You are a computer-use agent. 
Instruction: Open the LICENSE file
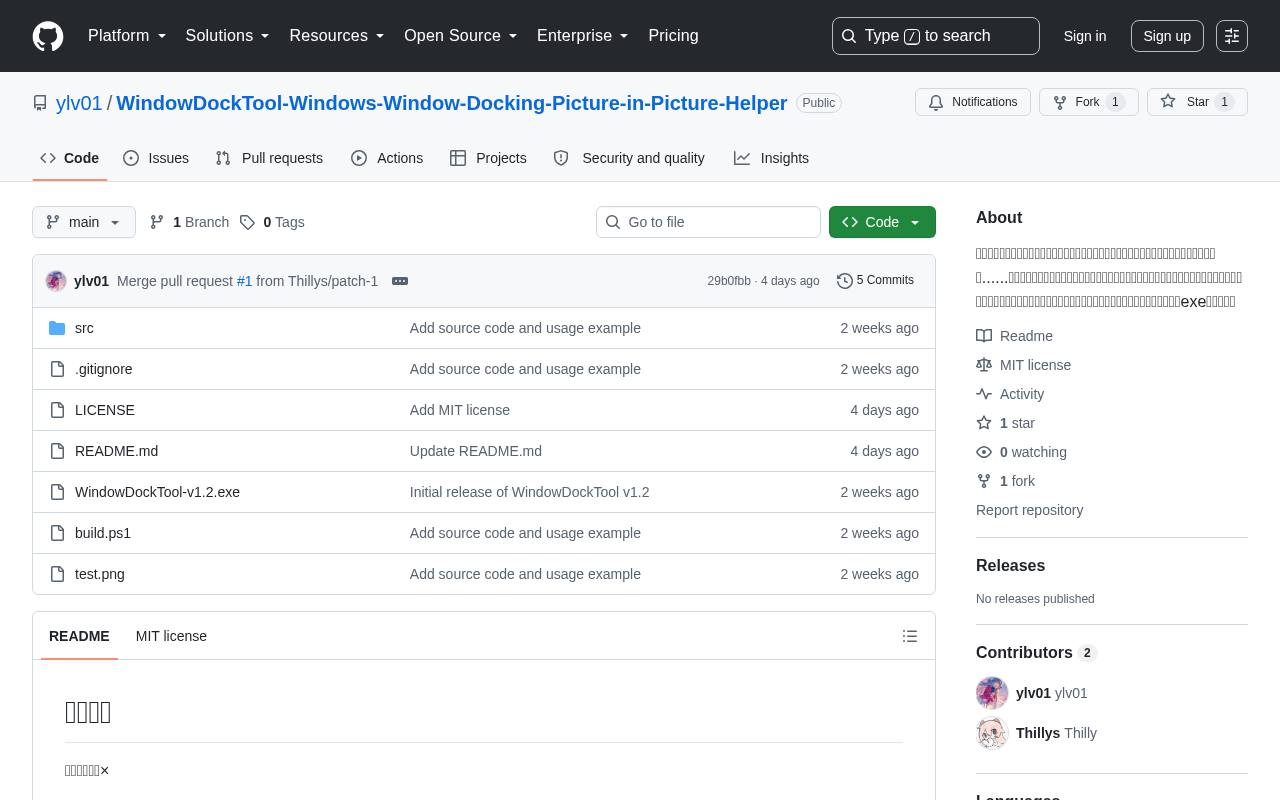(105, 410)
